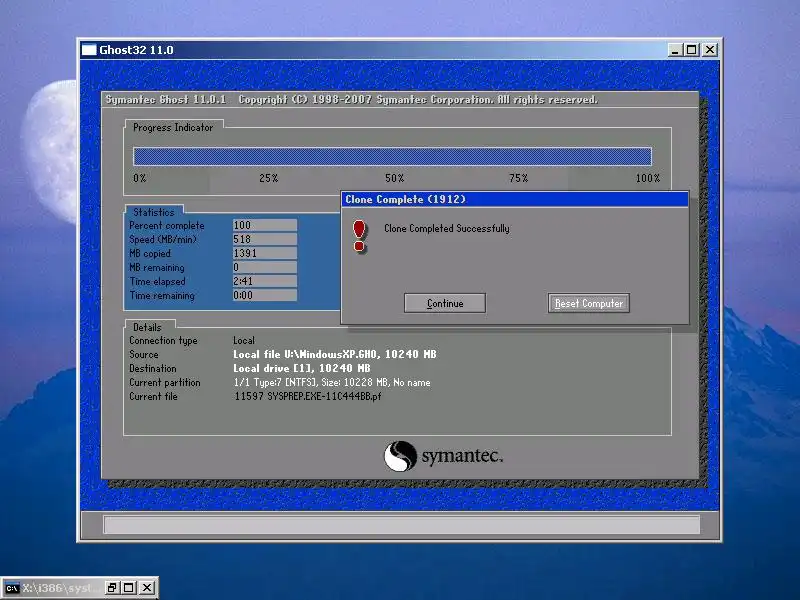Image resolution: width=800 pixels, height=600 pixels.
Task: Click the Time elapsed value 2:41
Action: [264, 281]
